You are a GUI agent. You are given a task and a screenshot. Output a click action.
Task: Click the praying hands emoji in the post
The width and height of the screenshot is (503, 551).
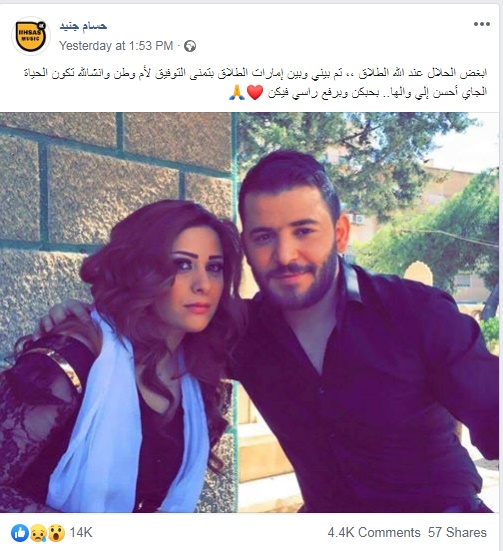click(x=237, y=93)
